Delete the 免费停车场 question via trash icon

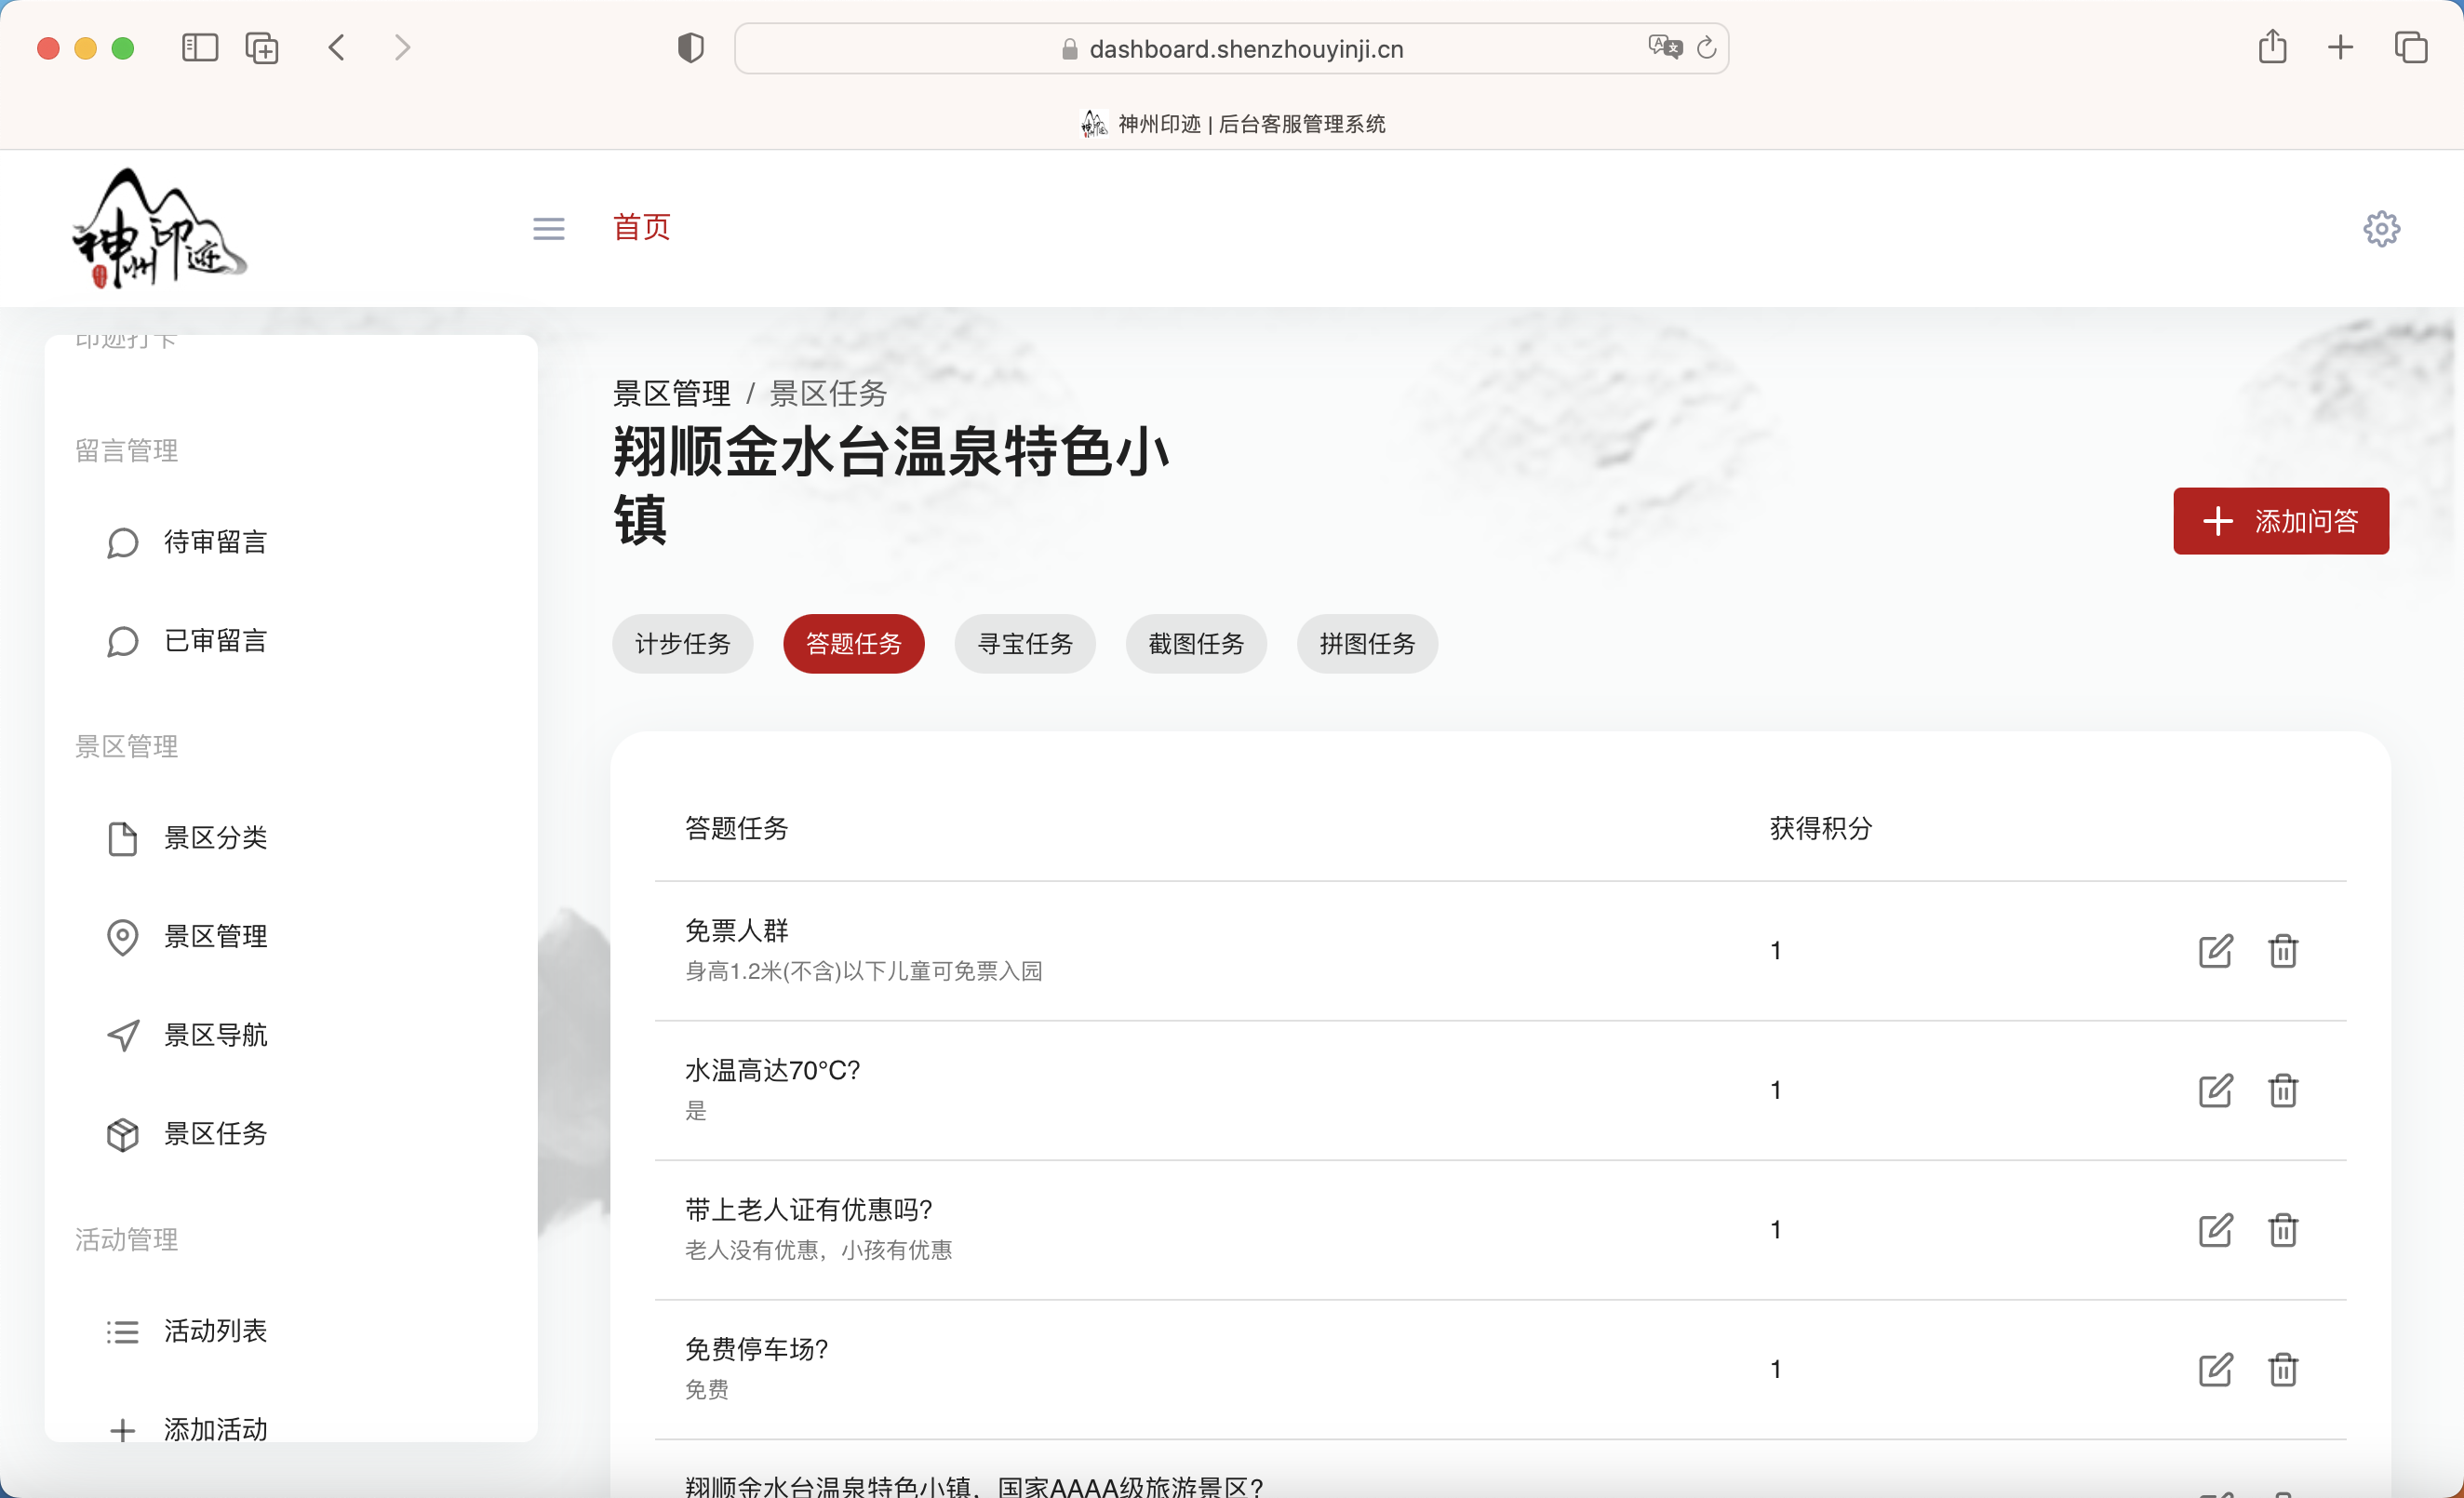point(2283,1369)
